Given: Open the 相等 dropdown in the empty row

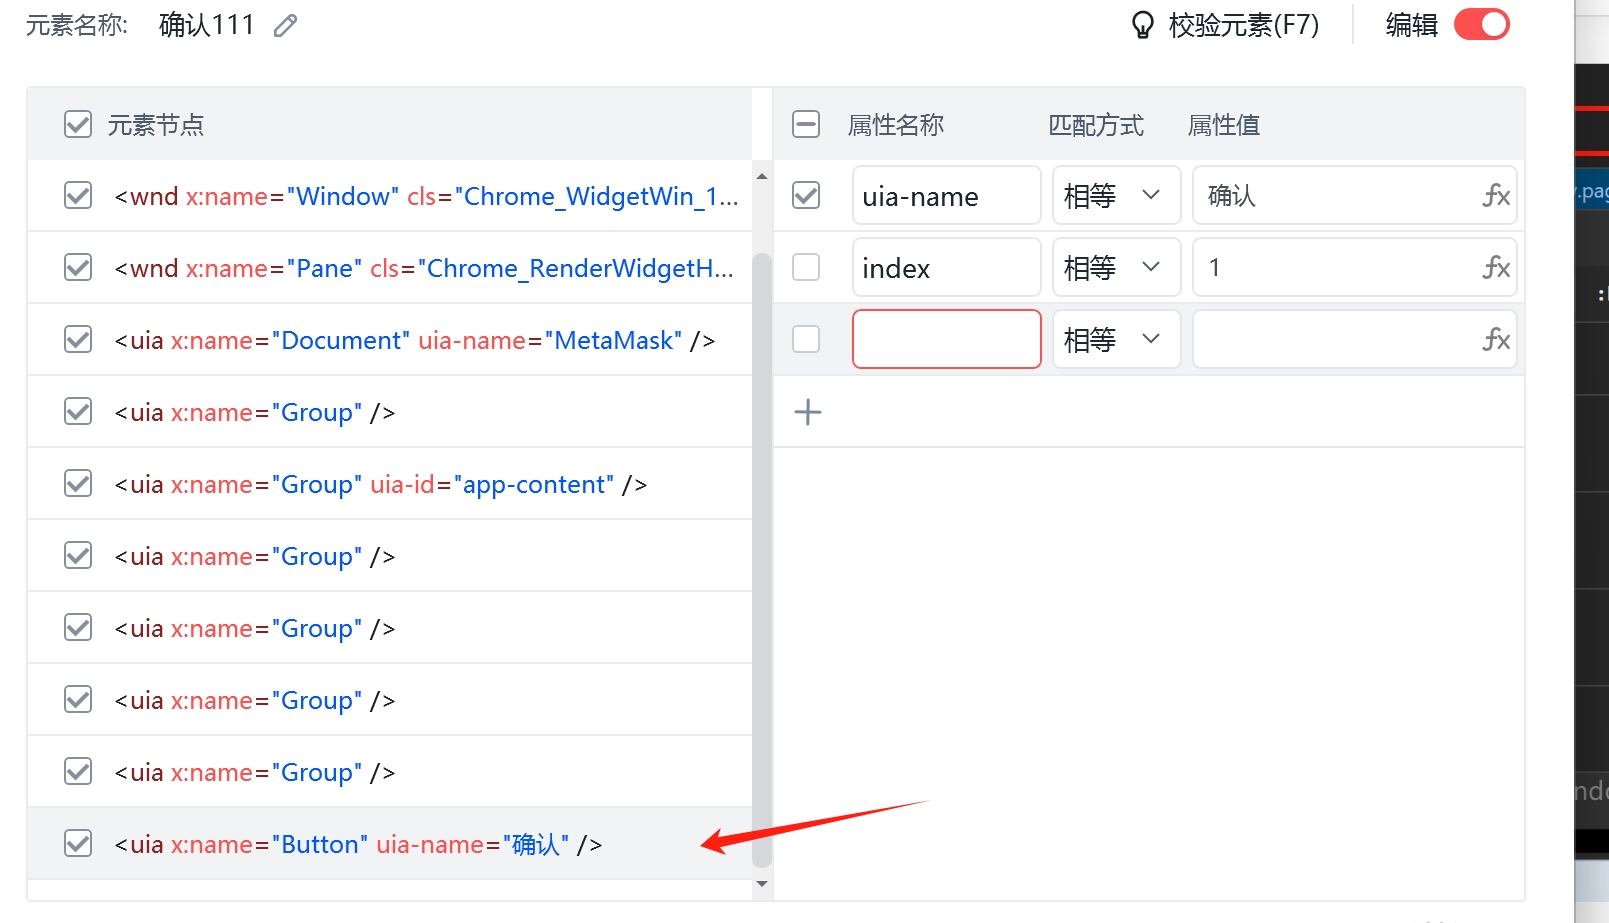Looking at the screenshot, I should click(x=1116, y=339).
